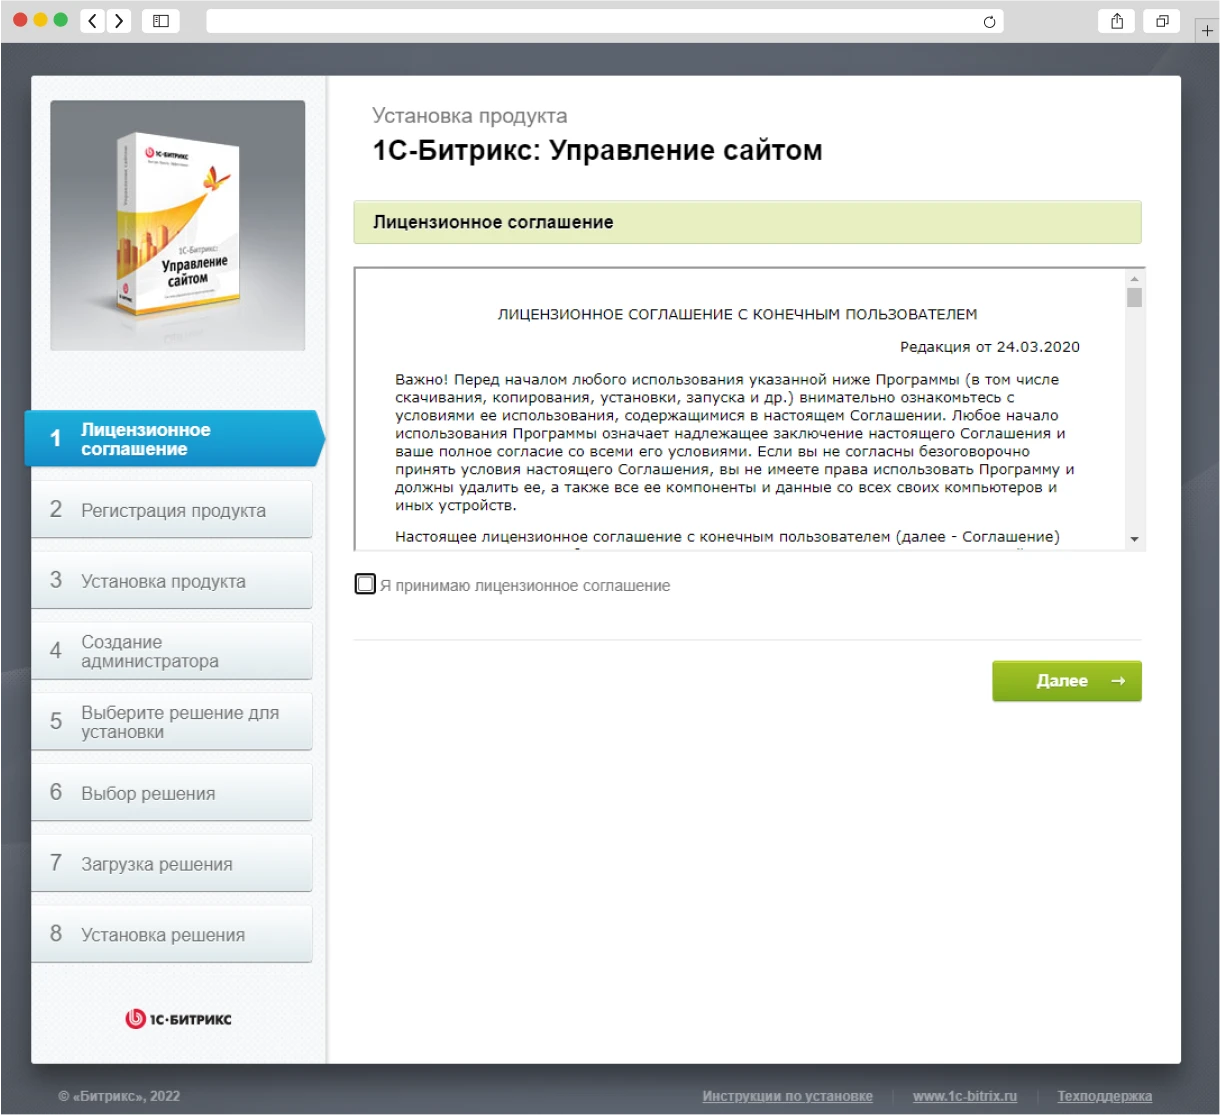
Task: Click the Далее button
Action: [1066, 680]
